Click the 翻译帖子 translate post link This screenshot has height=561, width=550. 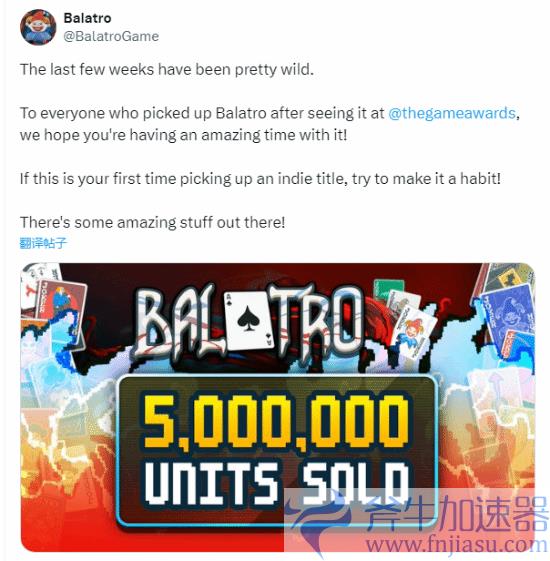[x=43, y=243]
